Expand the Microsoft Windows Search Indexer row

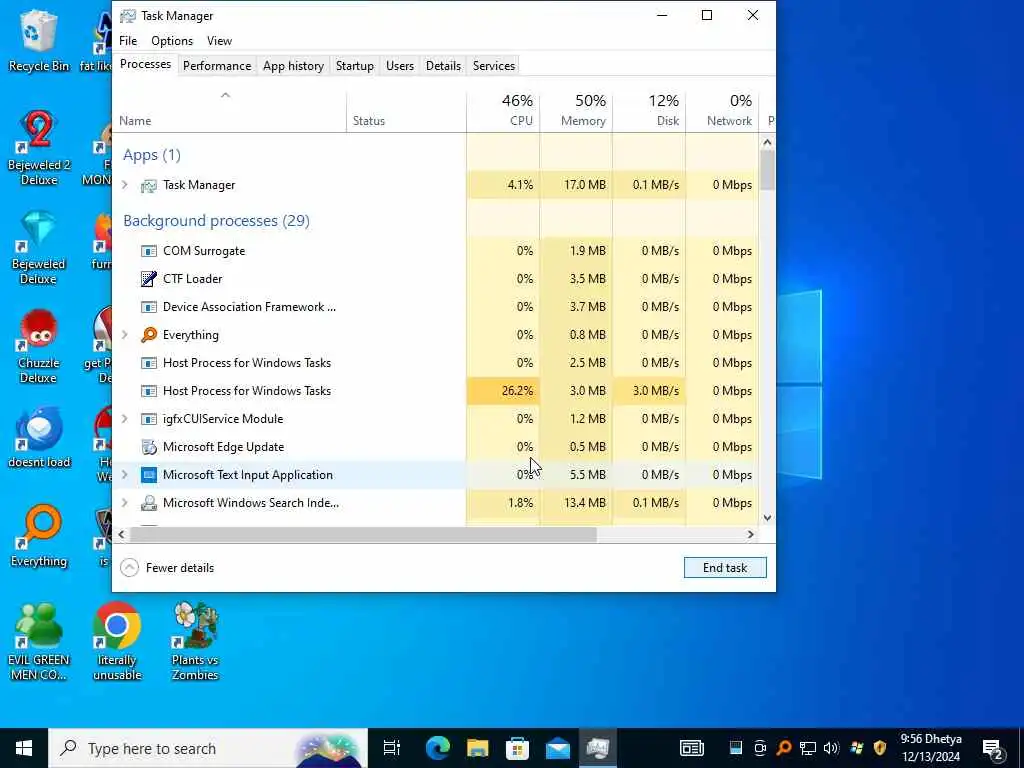pyautogui.click(x=125, y=503)
